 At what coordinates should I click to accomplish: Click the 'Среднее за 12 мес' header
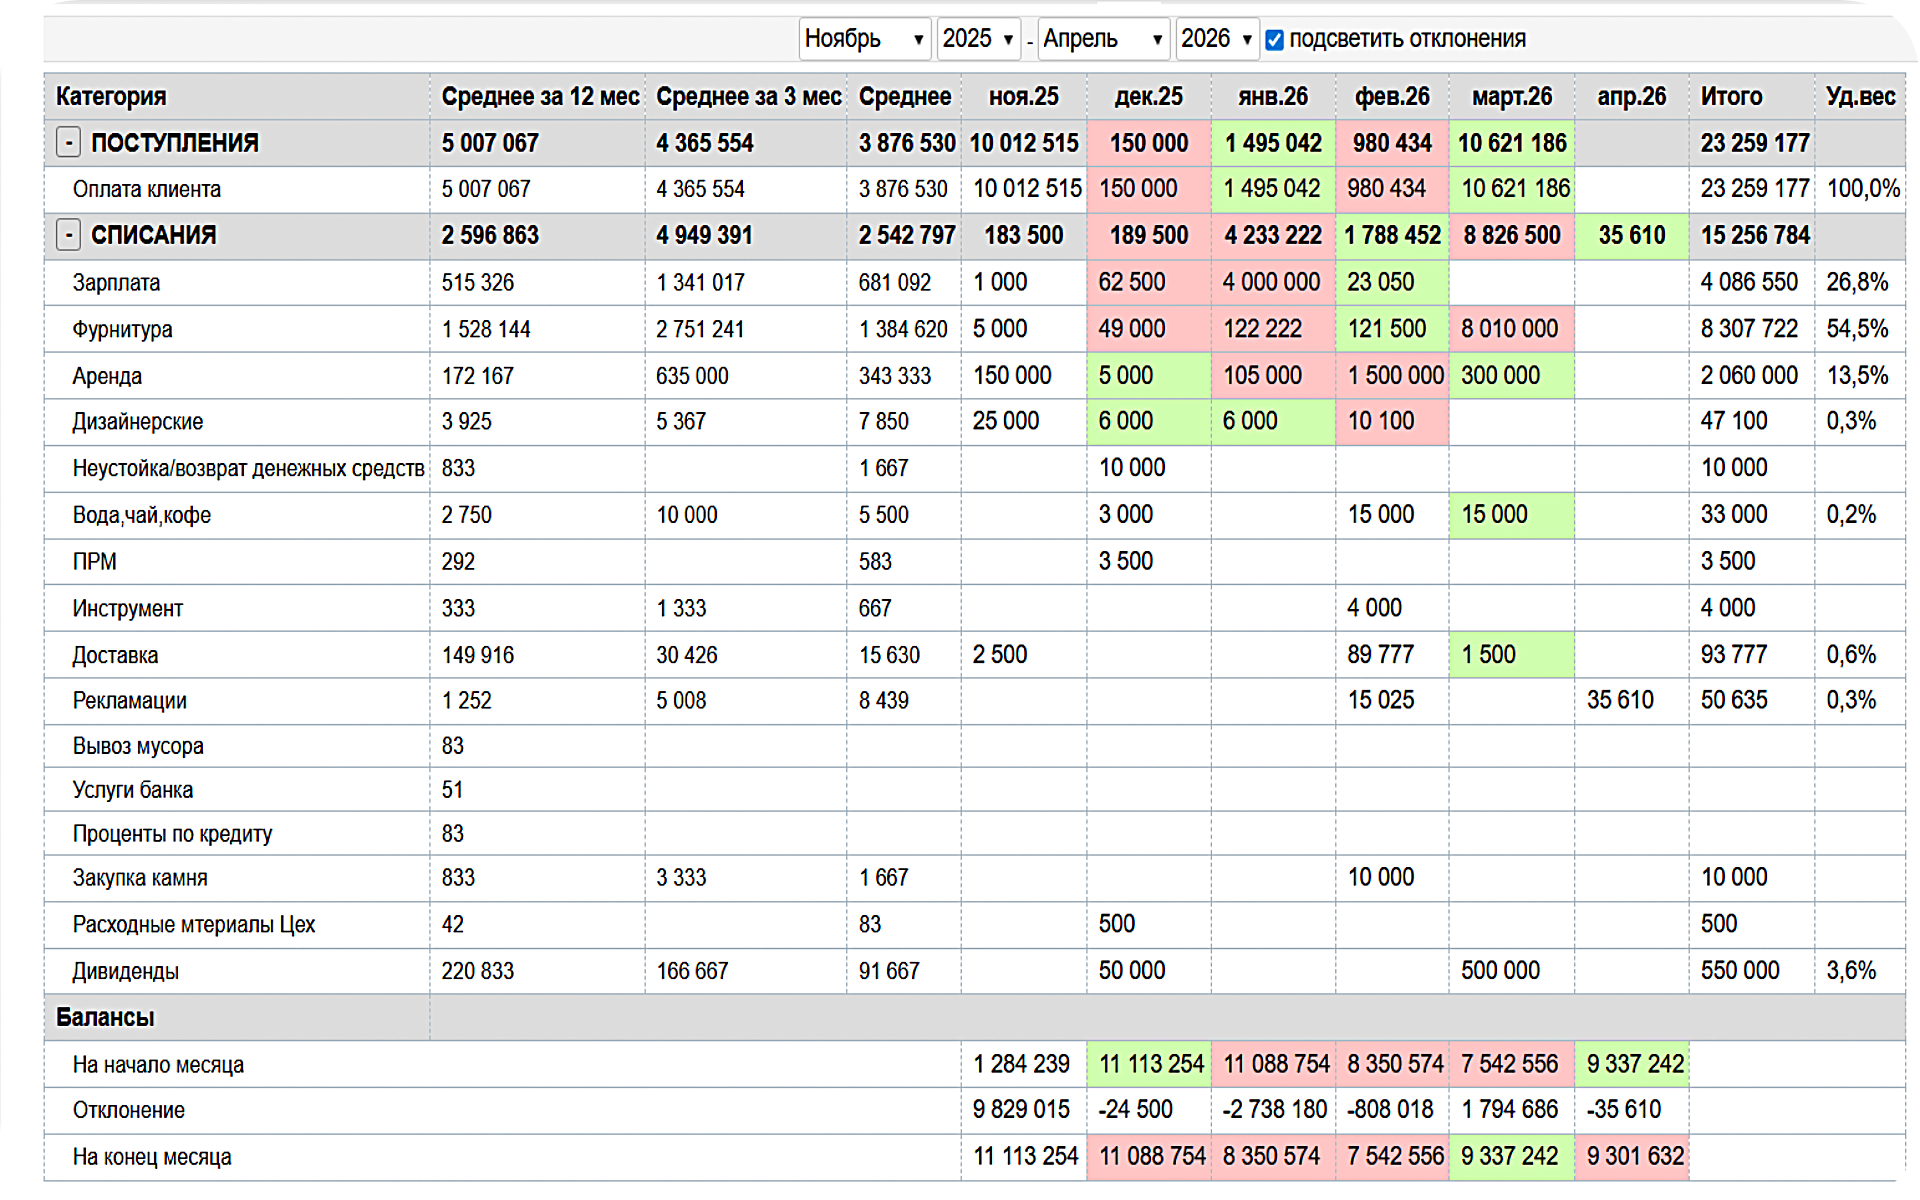coord(540,97)
